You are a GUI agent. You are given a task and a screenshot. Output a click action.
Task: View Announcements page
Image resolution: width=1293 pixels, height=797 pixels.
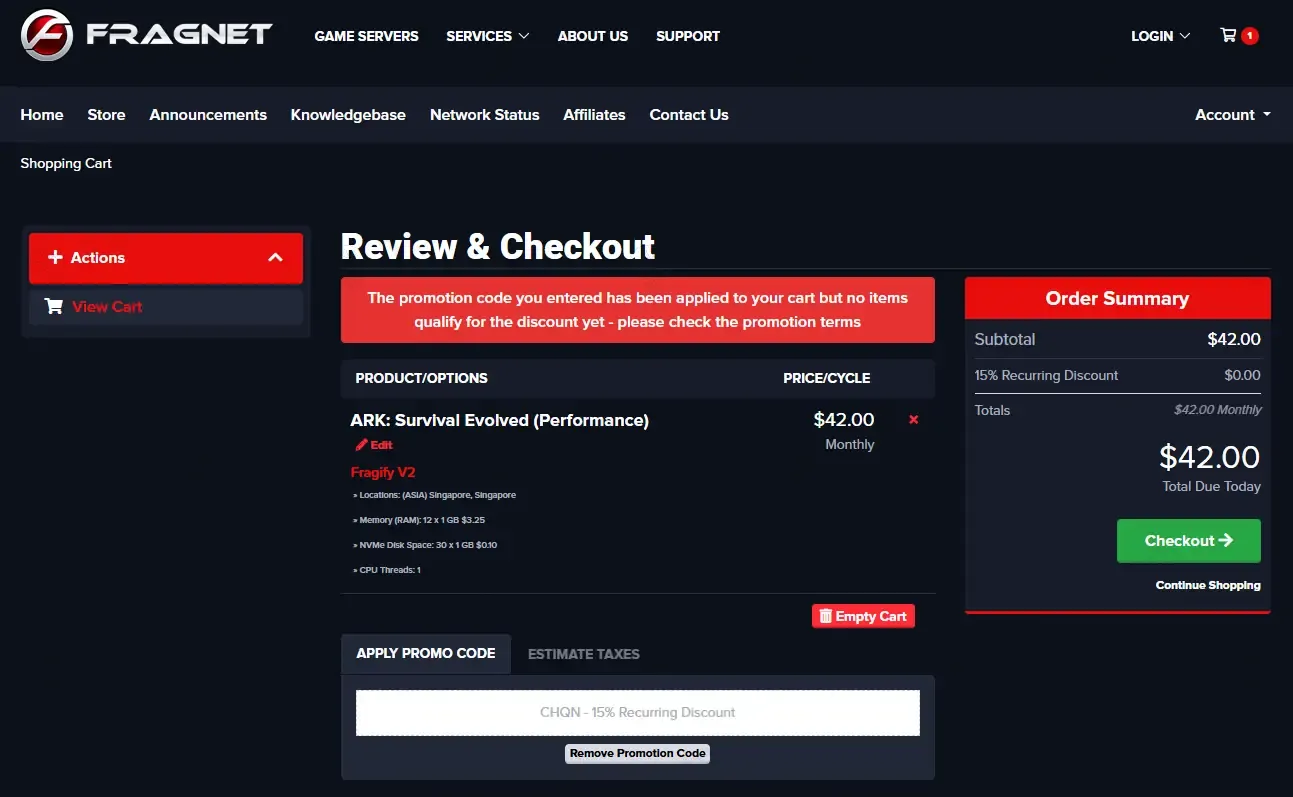pos(208,115)
